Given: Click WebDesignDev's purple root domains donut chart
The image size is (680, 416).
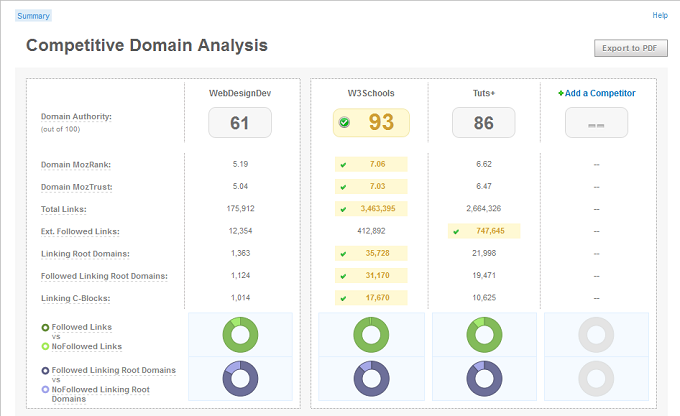Looking at the screenshot, I should pyautogui.click(x=240, y=378).
